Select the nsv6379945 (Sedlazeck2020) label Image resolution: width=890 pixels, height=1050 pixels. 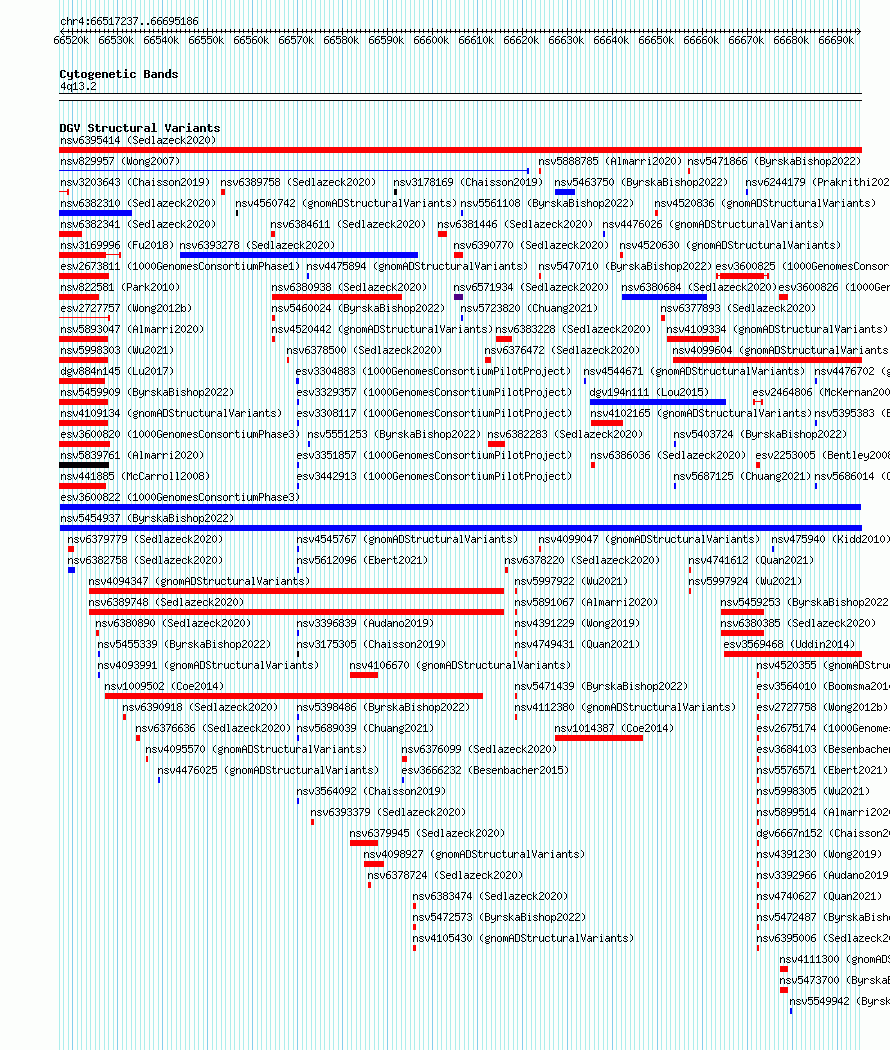coord(427,834)
